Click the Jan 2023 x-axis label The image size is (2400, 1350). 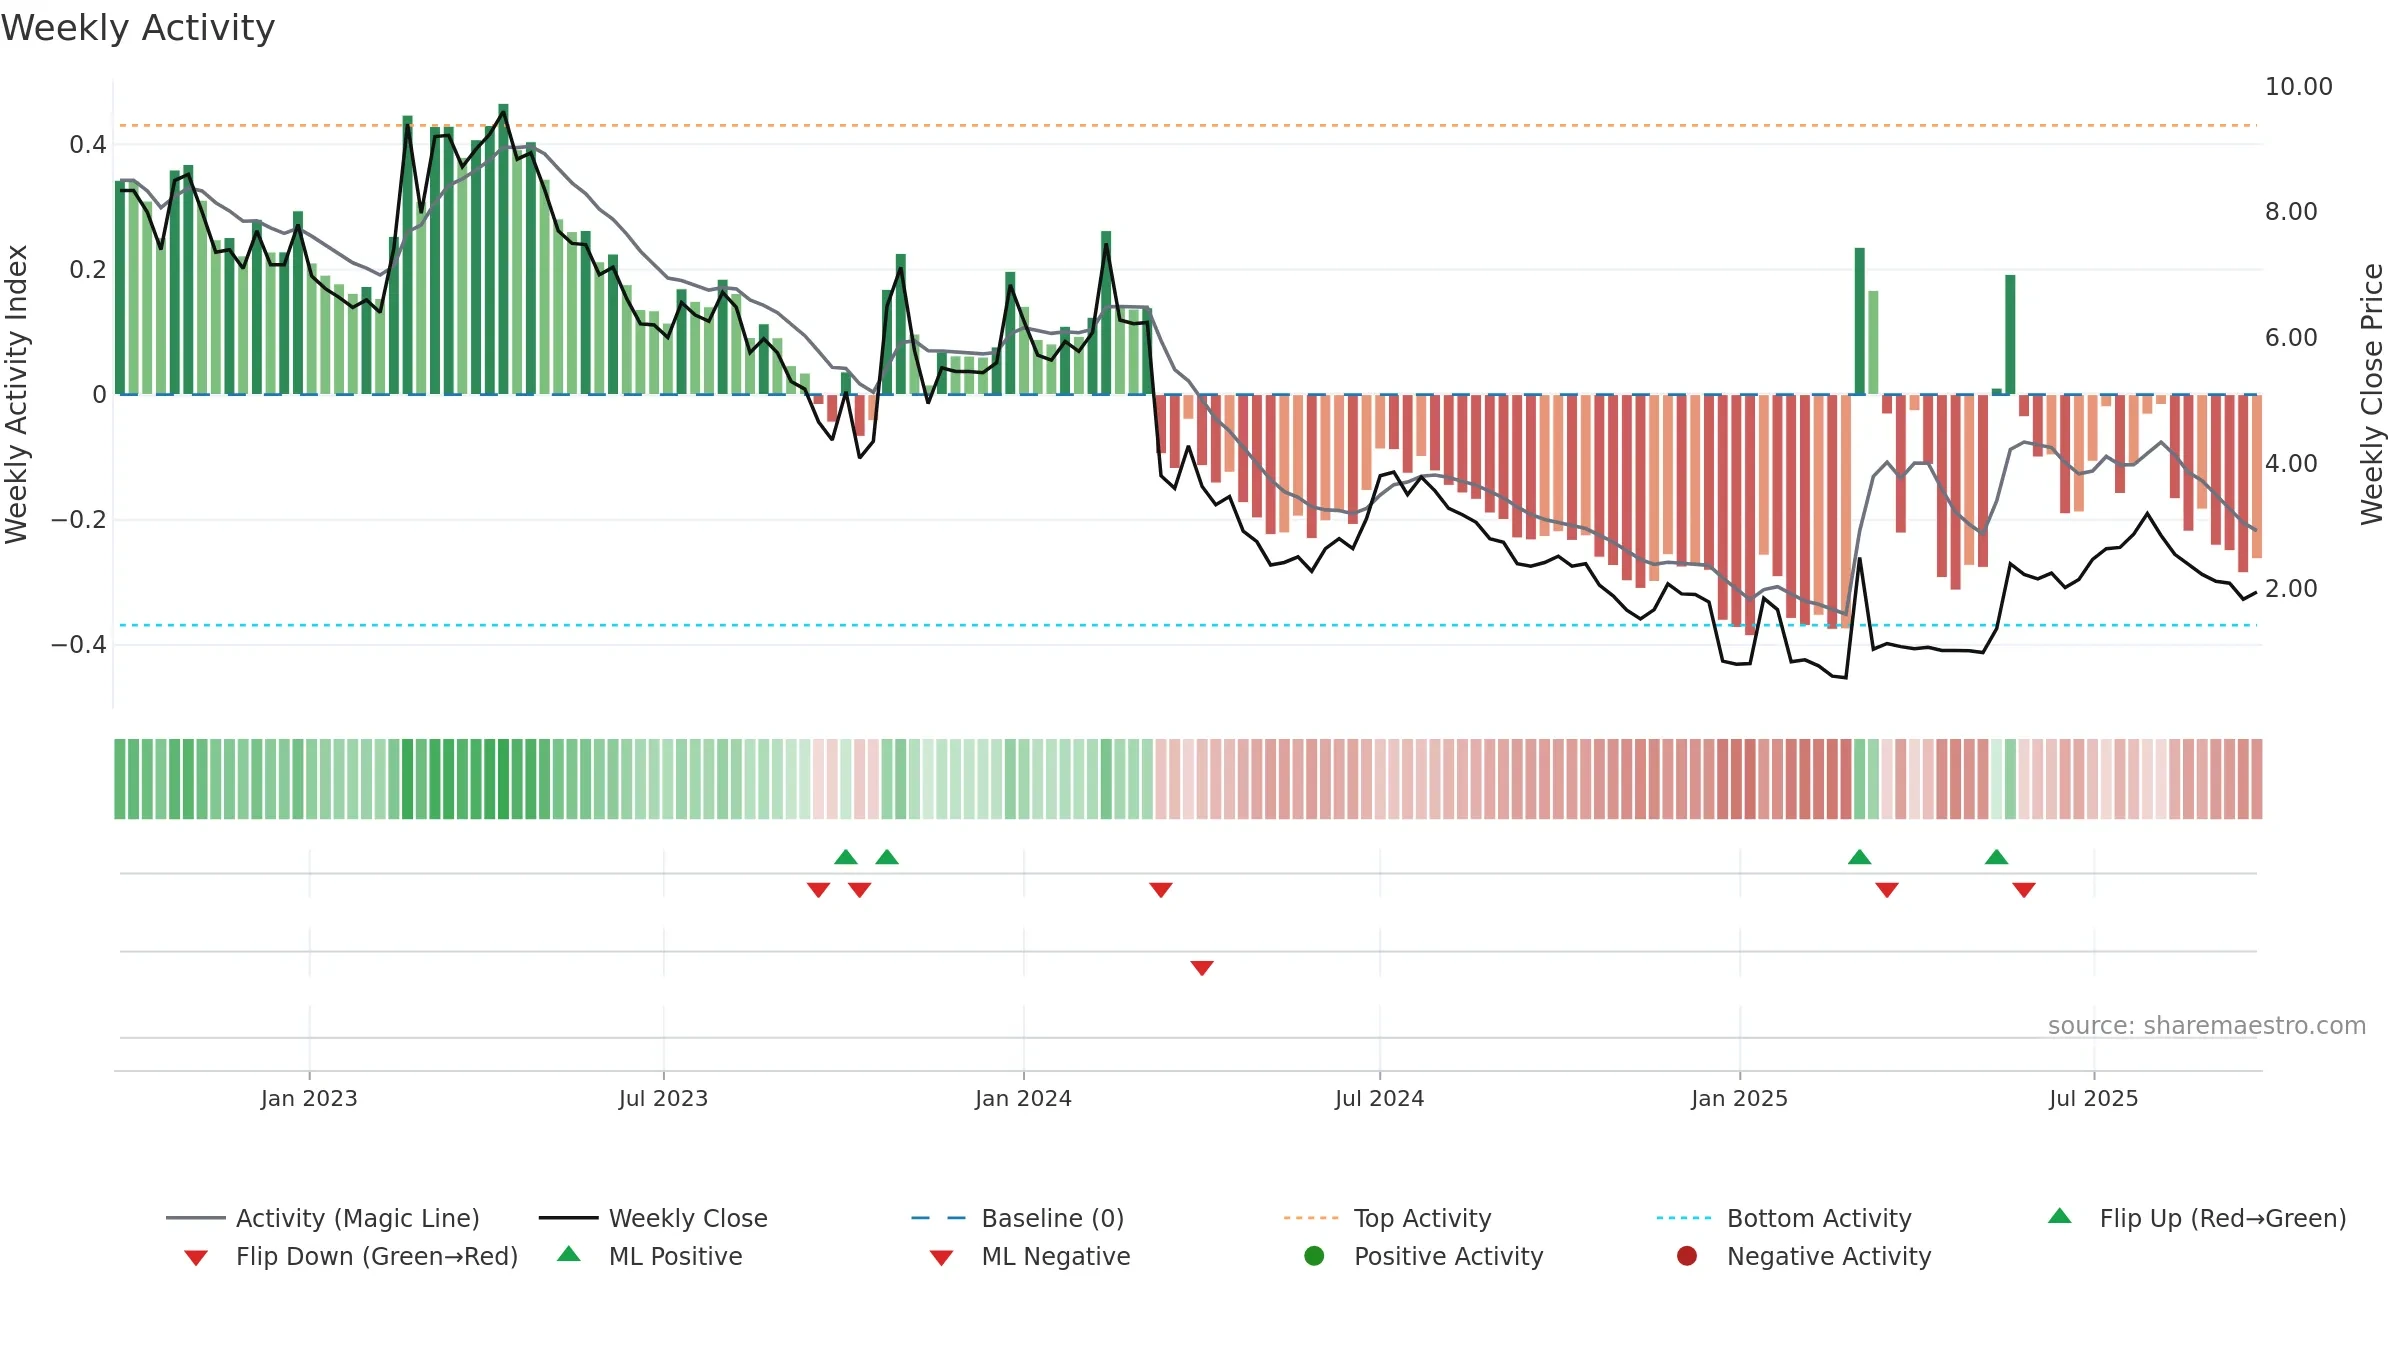(x=309, y=1098)
